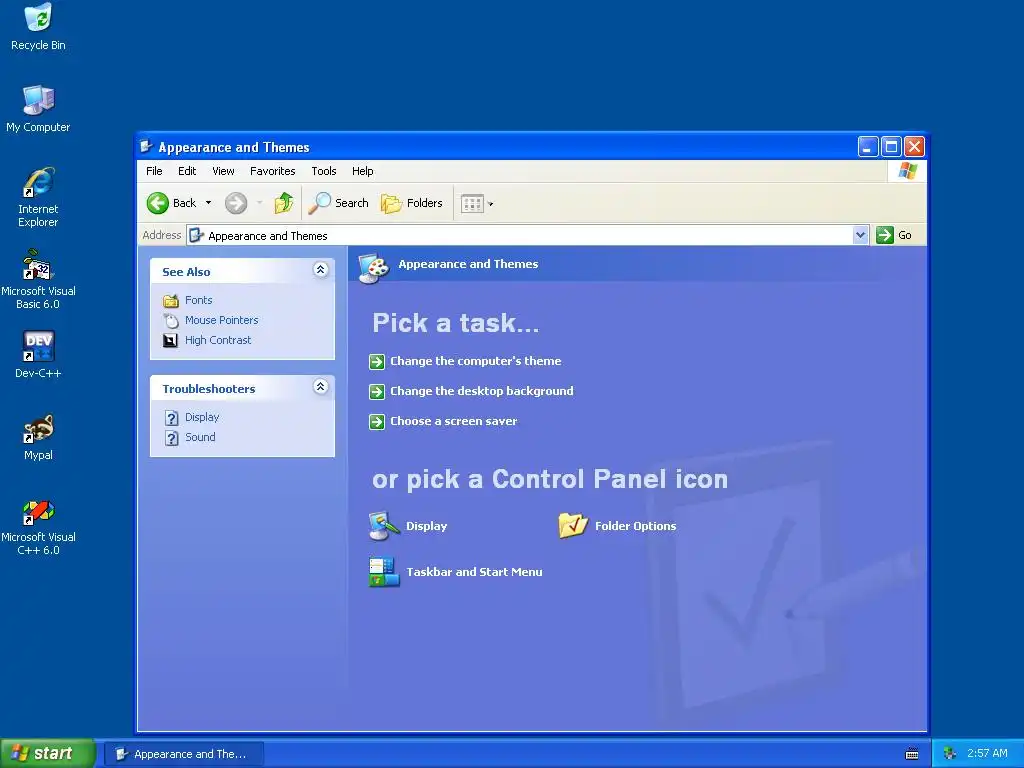Click the High Contrast icon
This screenshot has width=1024, height=768.
coord(170,341)
